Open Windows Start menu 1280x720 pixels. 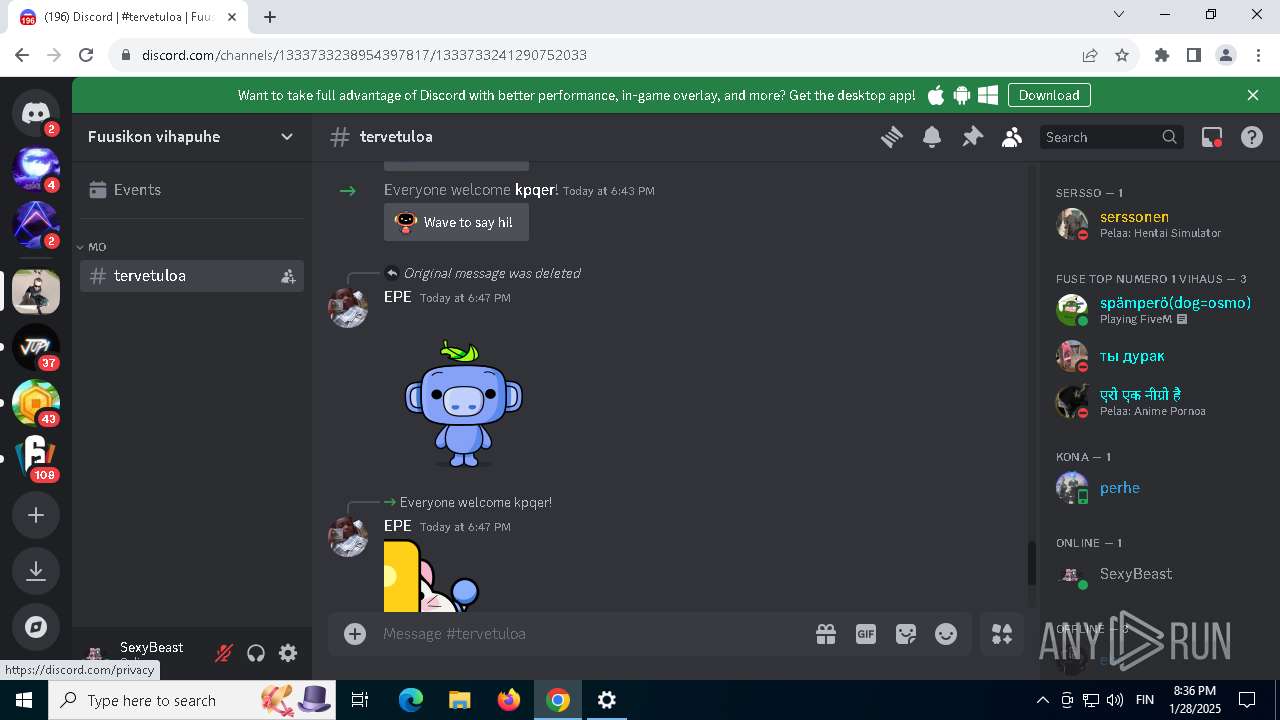coord(24,700)
